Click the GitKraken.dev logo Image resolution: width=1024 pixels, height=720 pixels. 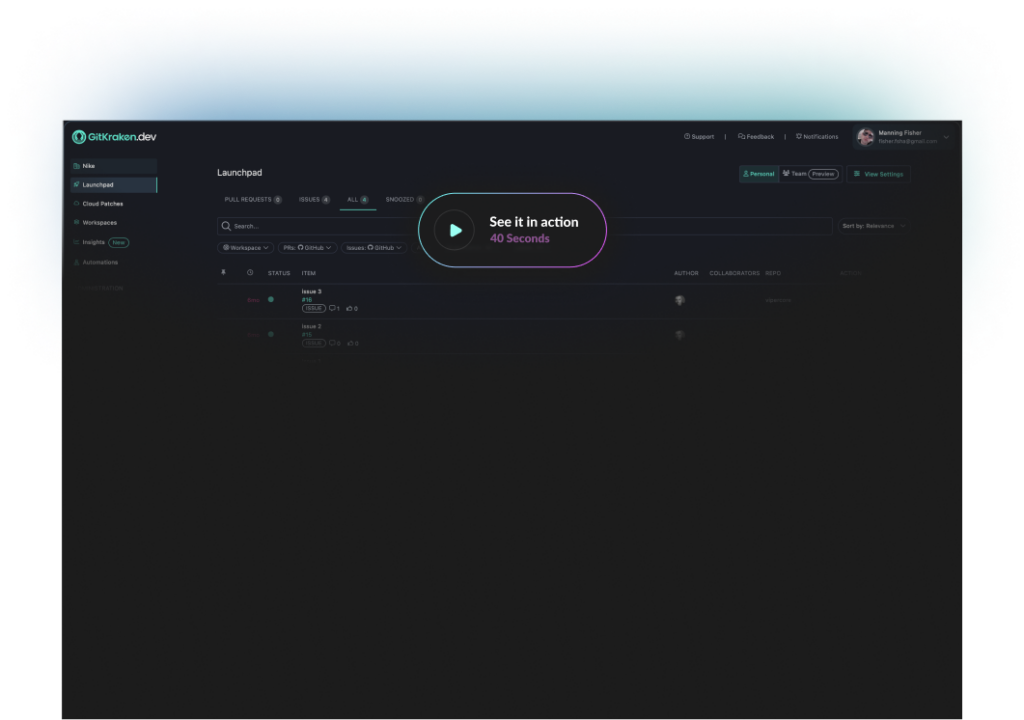(x=114, y=137)
